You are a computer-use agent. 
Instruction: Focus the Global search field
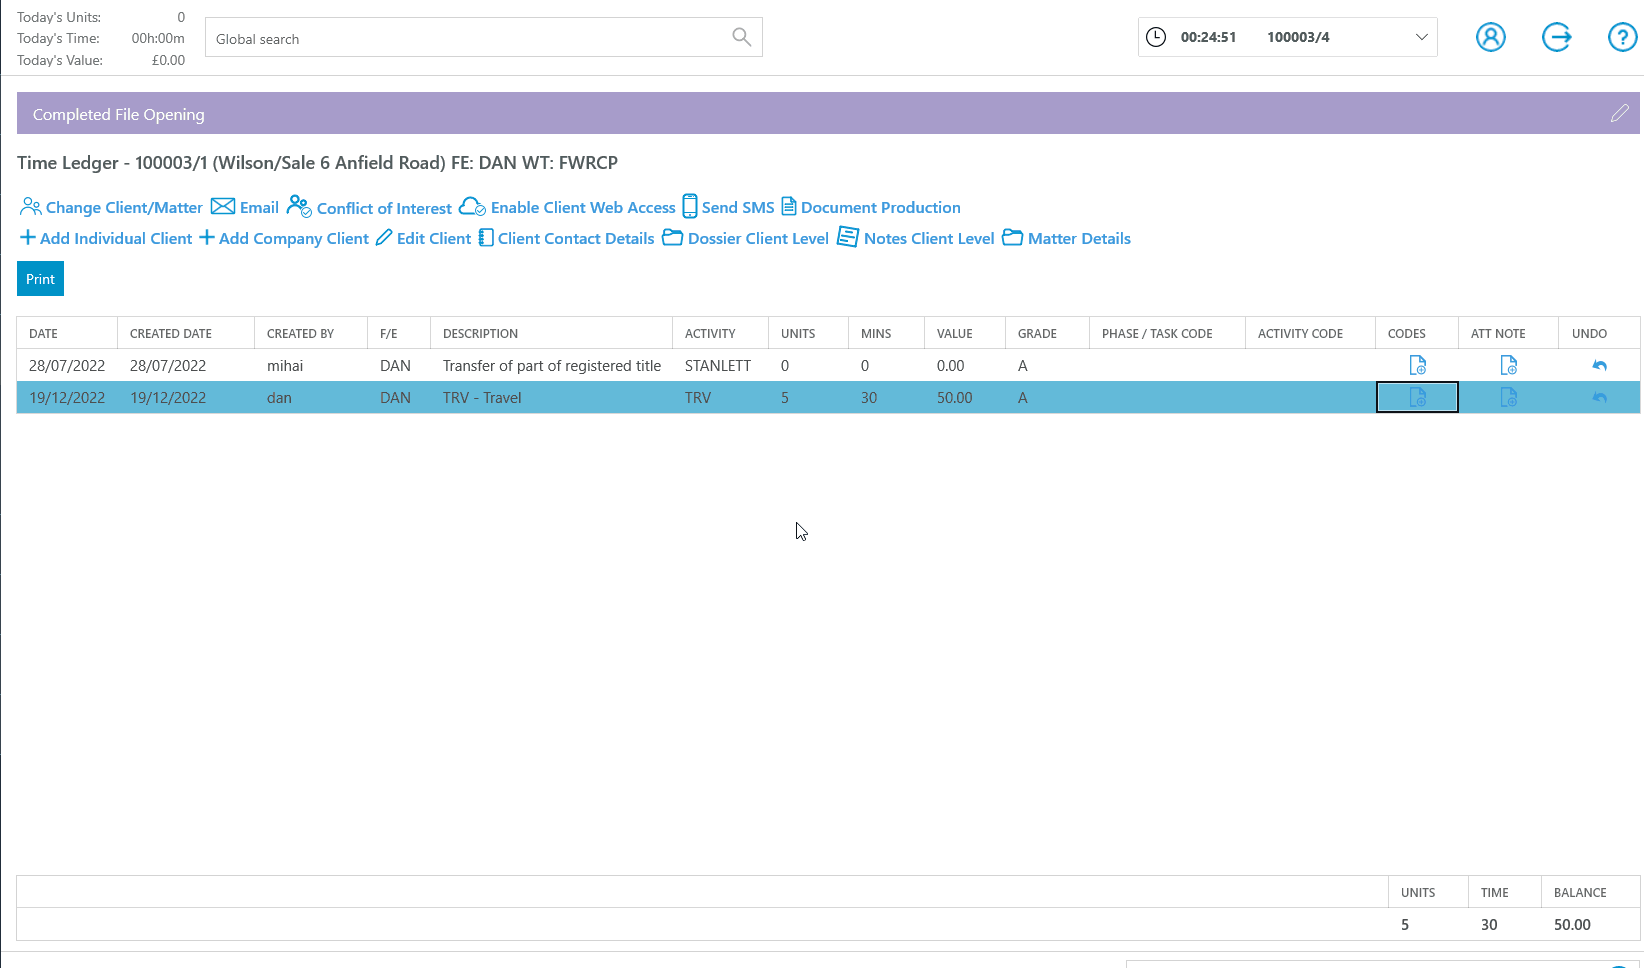(483, 38)
